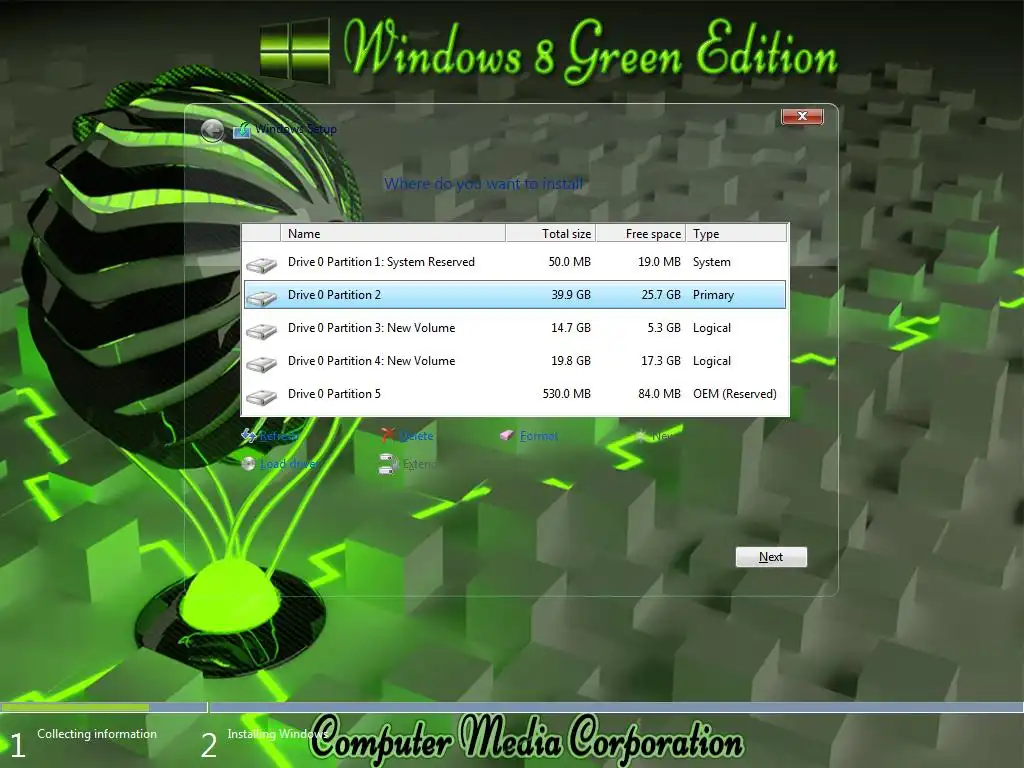Sort by the Name column header
The image size is (1024, 768).
(x=392, y=233)
